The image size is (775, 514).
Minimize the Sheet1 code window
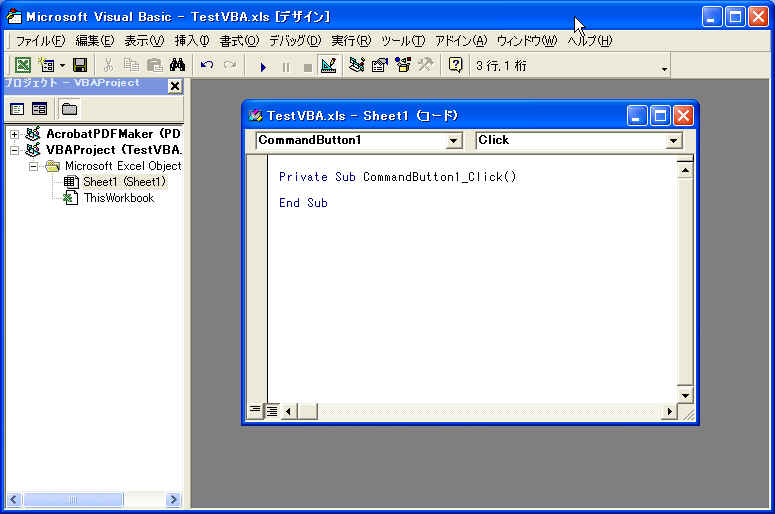pos(637,116)
